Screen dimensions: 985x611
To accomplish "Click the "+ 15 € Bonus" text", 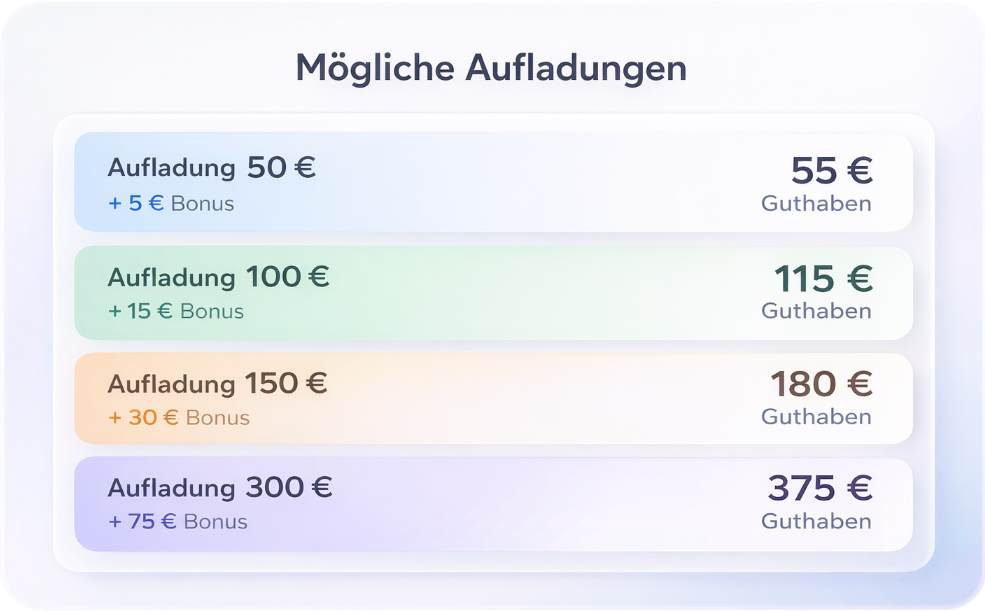I will coord(175,311).
